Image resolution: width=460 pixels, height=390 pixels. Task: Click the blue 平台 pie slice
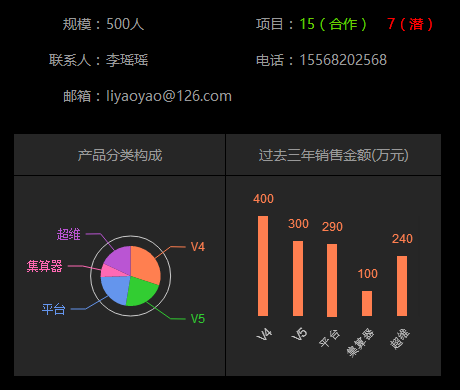pos(116,289)
